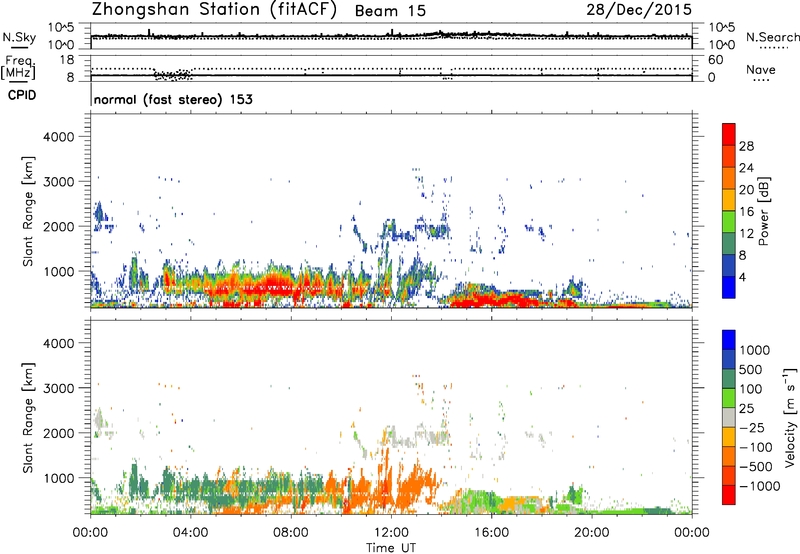Click the '24' power colorbar label
The width and height of the screenshot is (800, 554).
tap(746, 168)
